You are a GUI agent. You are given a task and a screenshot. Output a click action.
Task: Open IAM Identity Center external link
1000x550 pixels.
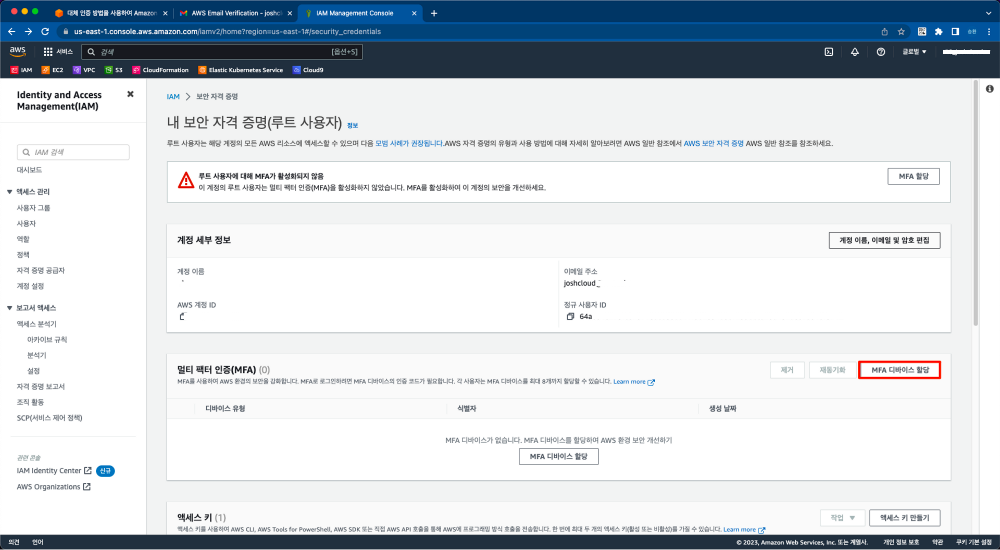pos(54,470)
